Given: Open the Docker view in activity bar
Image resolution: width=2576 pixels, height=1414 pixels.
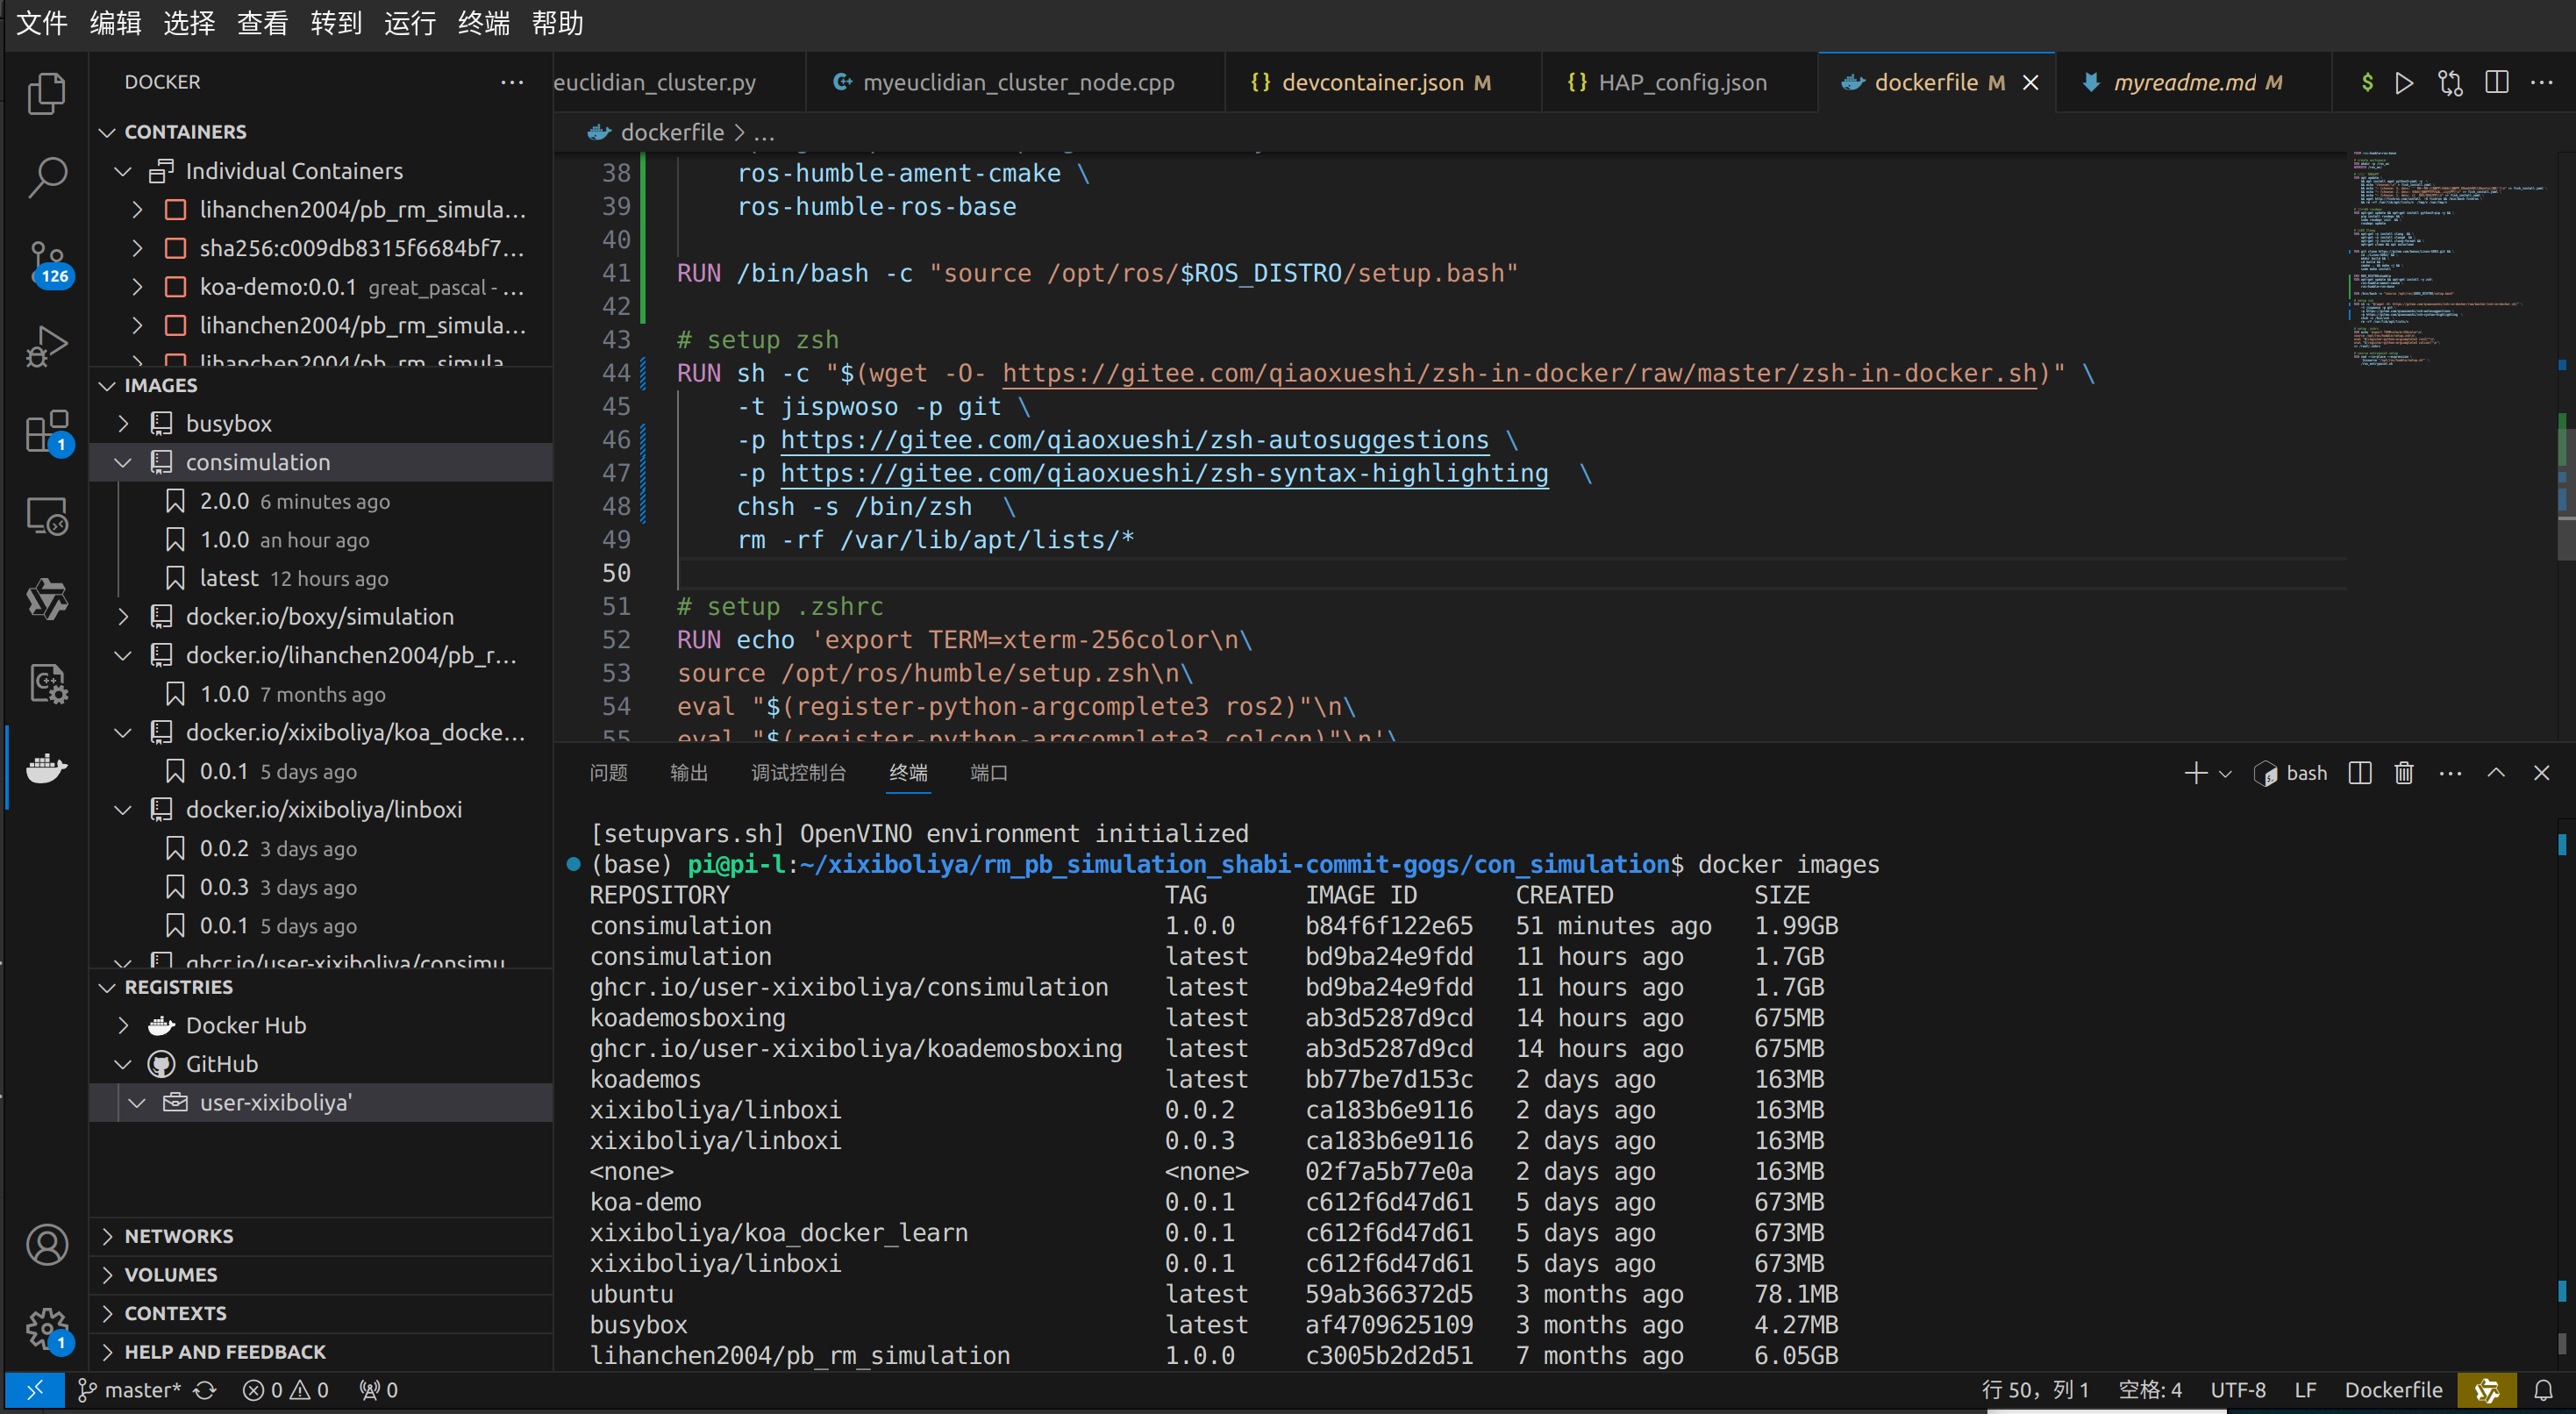Looking at the screenshot, I should 46,768.
